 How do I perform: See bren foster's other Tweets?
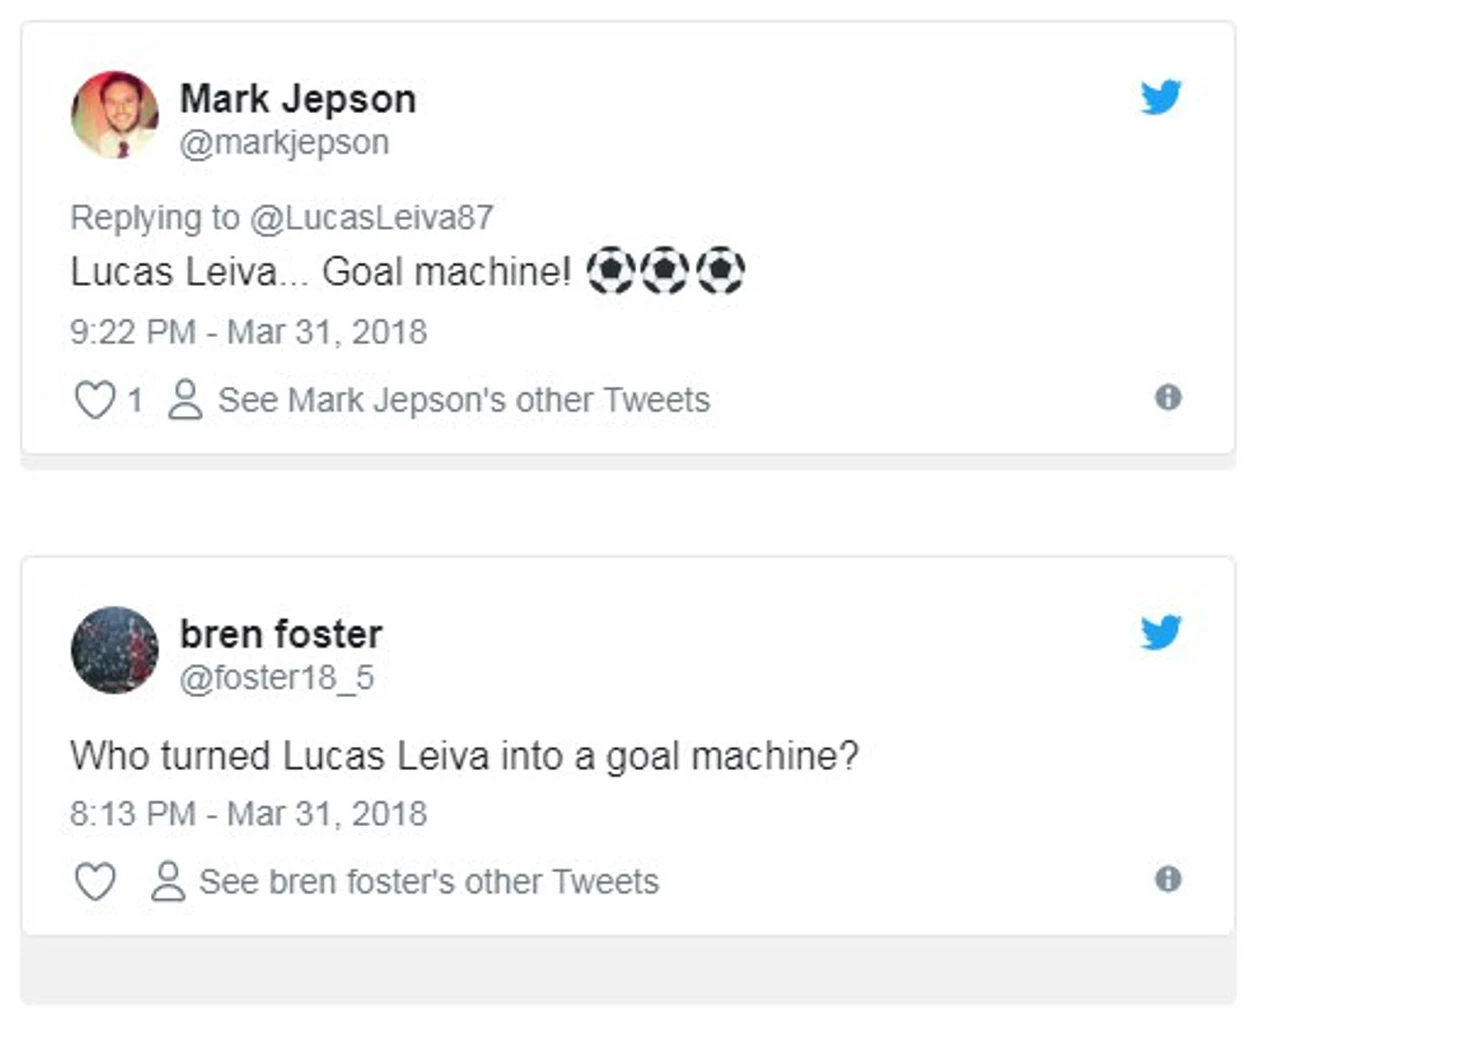(x=428, y=882)
